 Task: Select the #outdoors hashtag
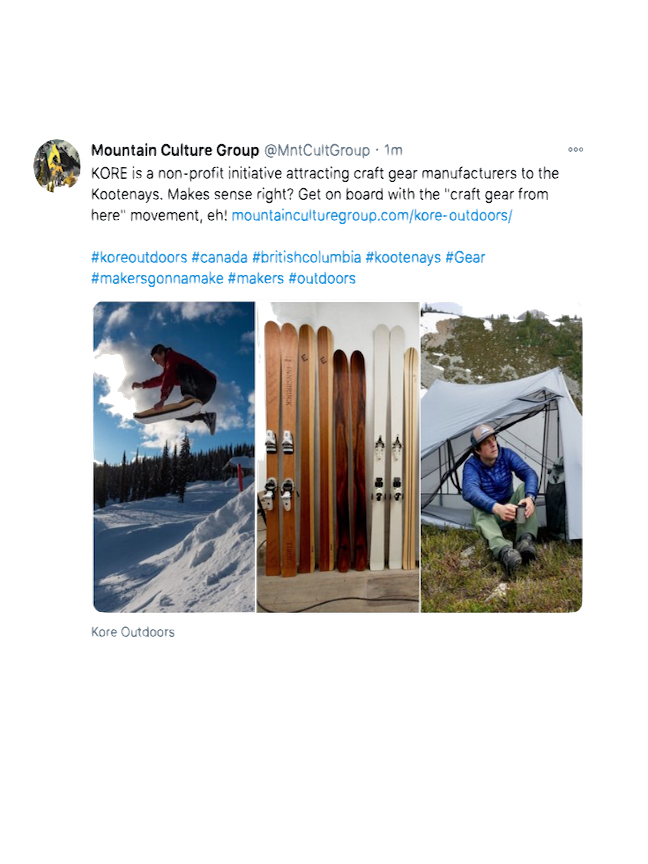pos(322,278)
